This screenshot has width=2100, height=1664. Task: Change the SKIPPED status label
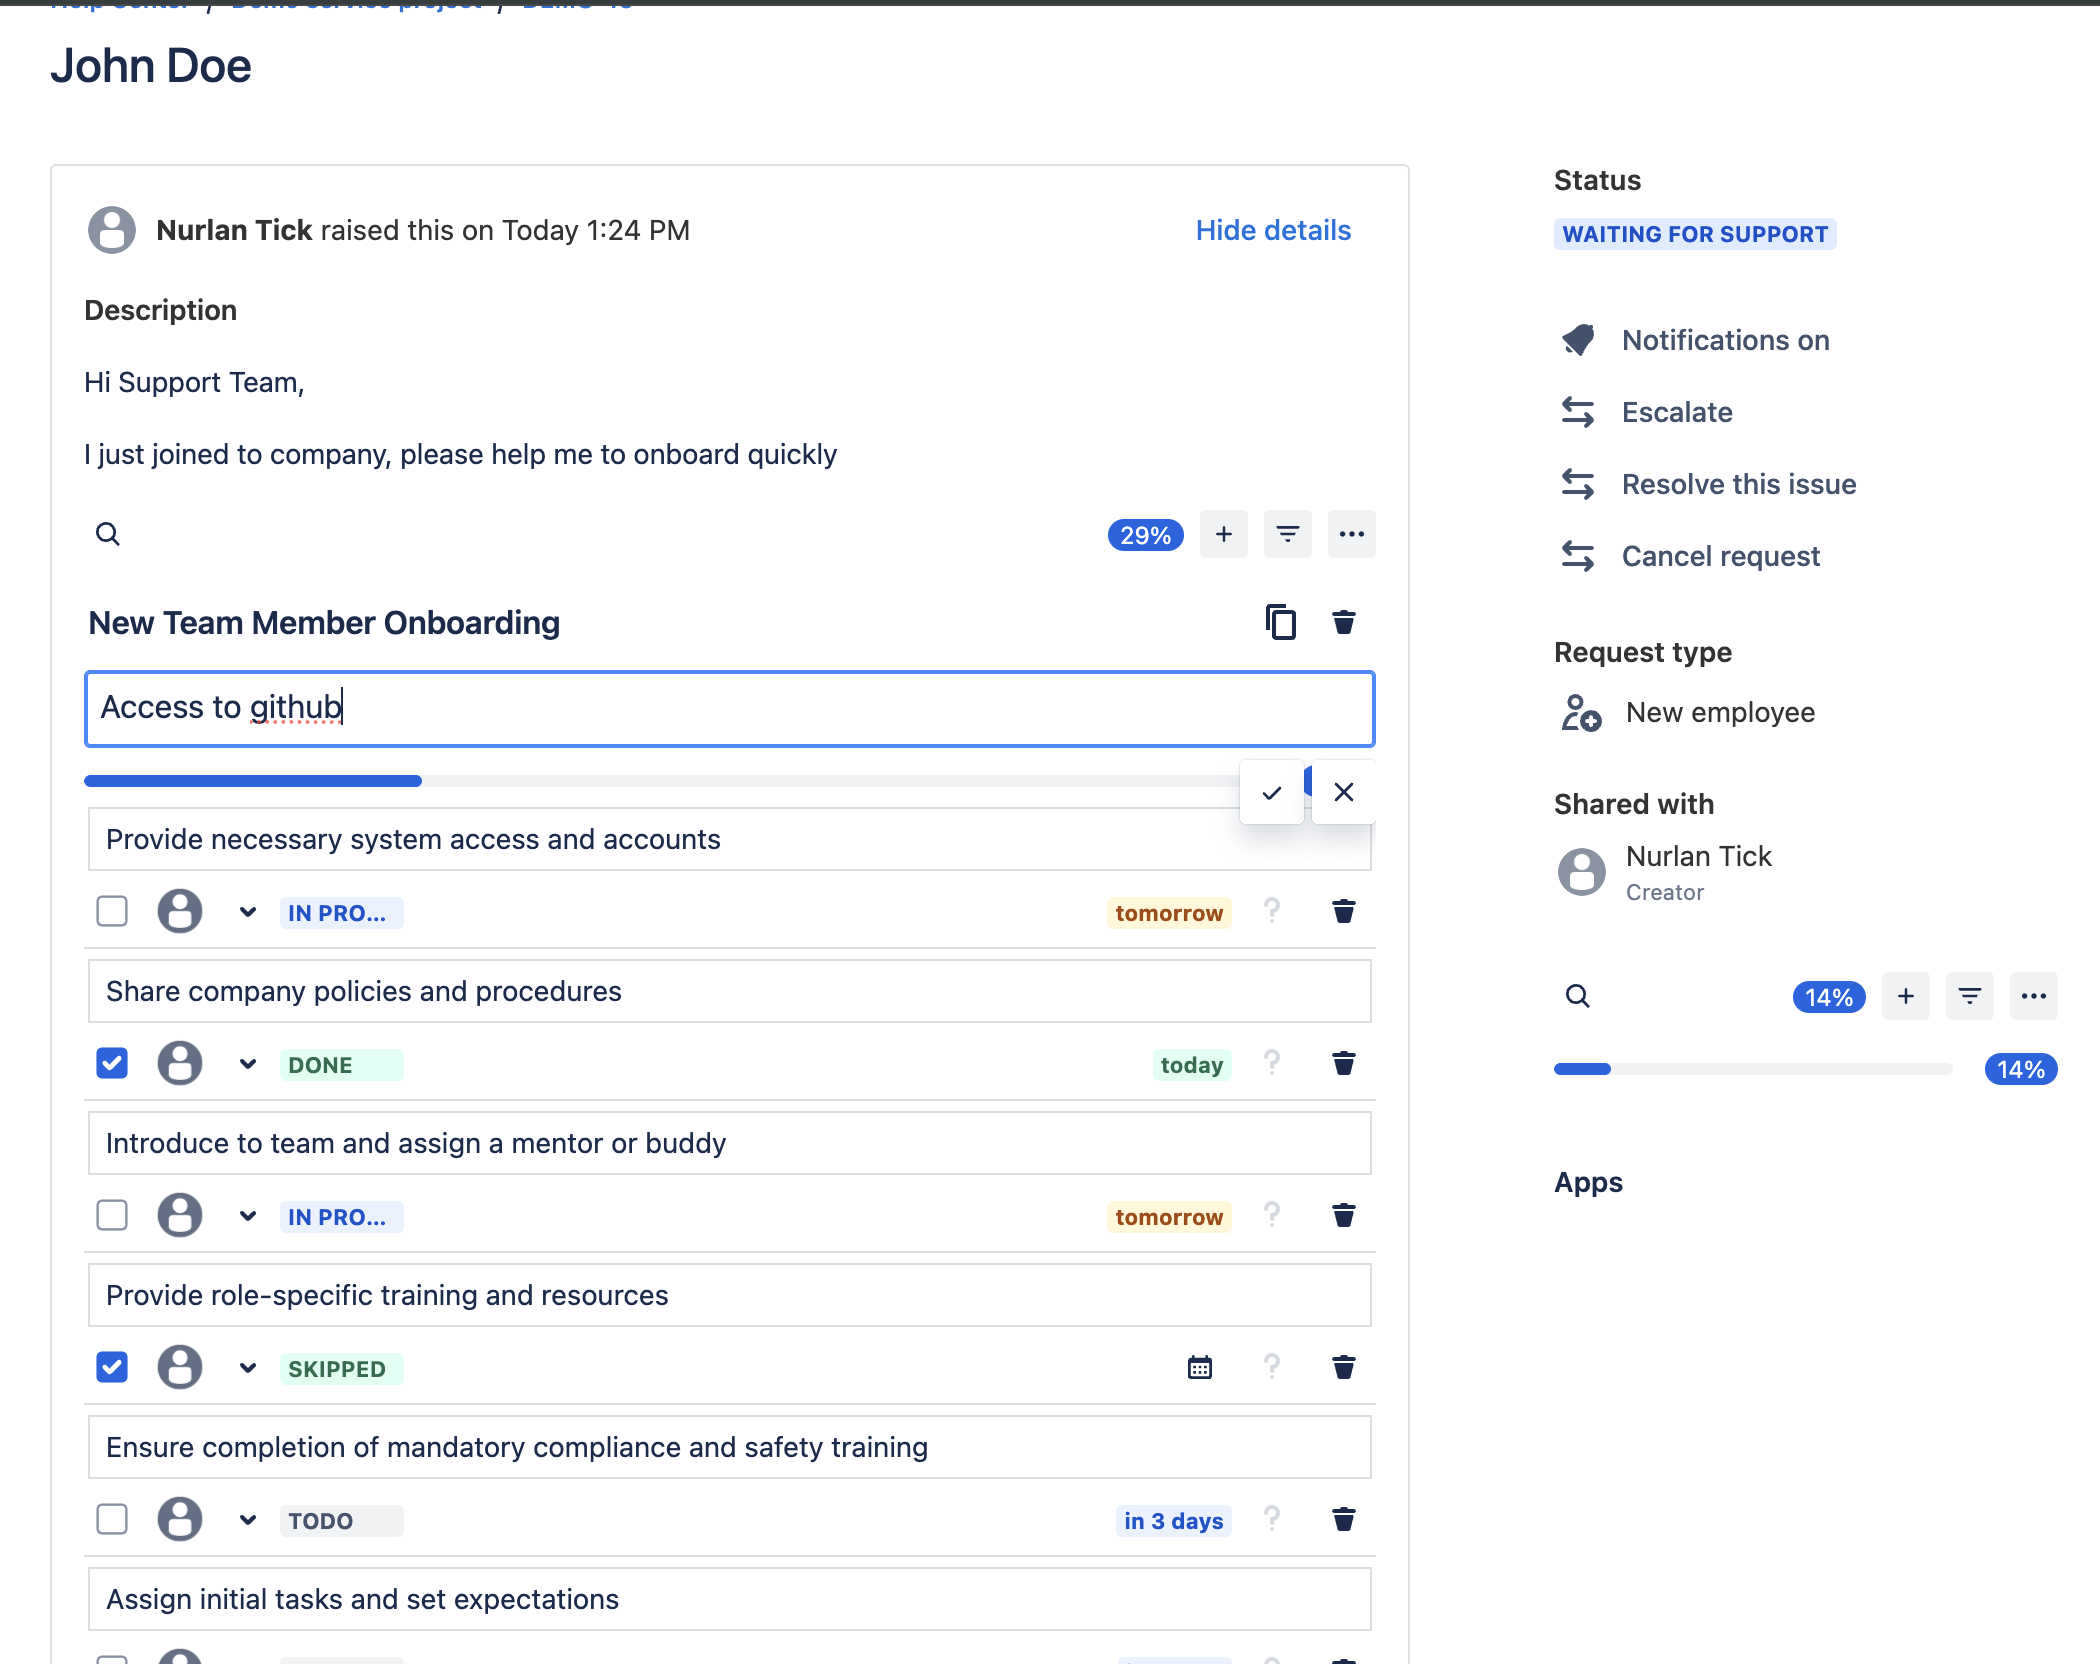coord(341,1369)
